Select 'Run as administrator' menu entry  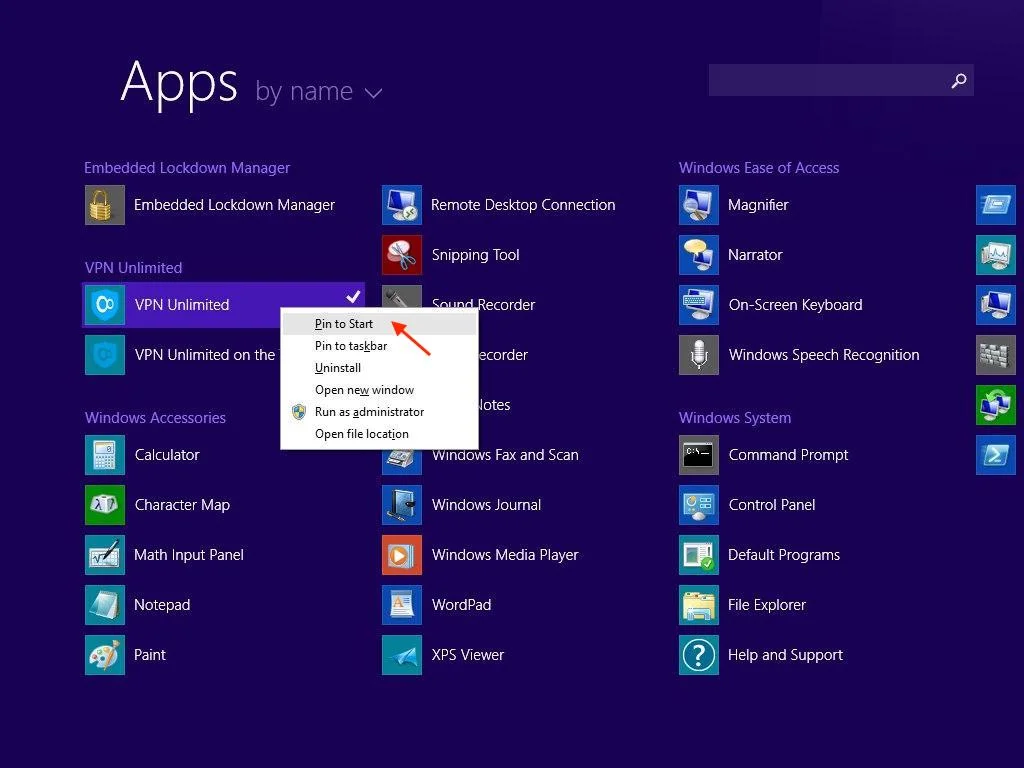click(369, 412)
